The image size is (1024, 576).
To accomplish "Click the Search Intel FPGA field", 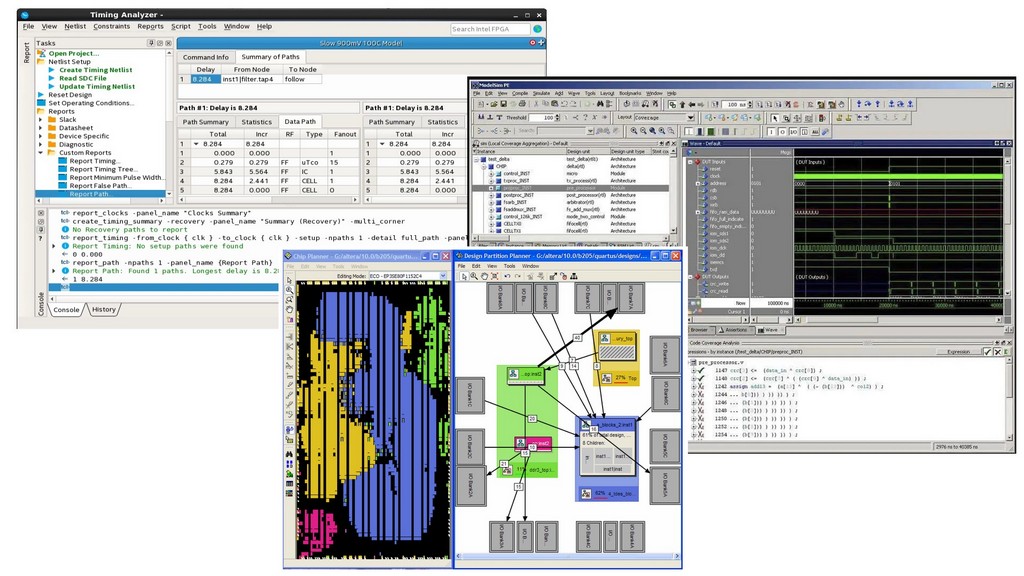I will (490, 29).
